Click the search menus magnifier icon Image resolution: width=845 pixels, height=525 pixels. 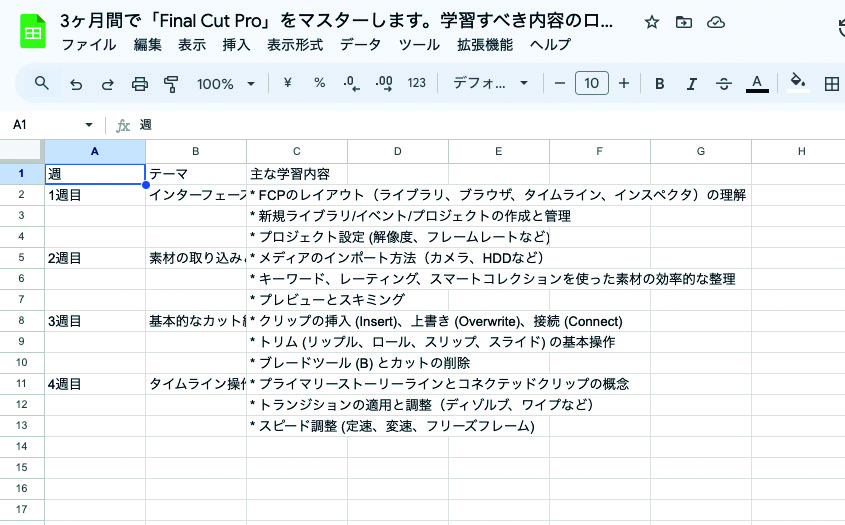point(41,84)
